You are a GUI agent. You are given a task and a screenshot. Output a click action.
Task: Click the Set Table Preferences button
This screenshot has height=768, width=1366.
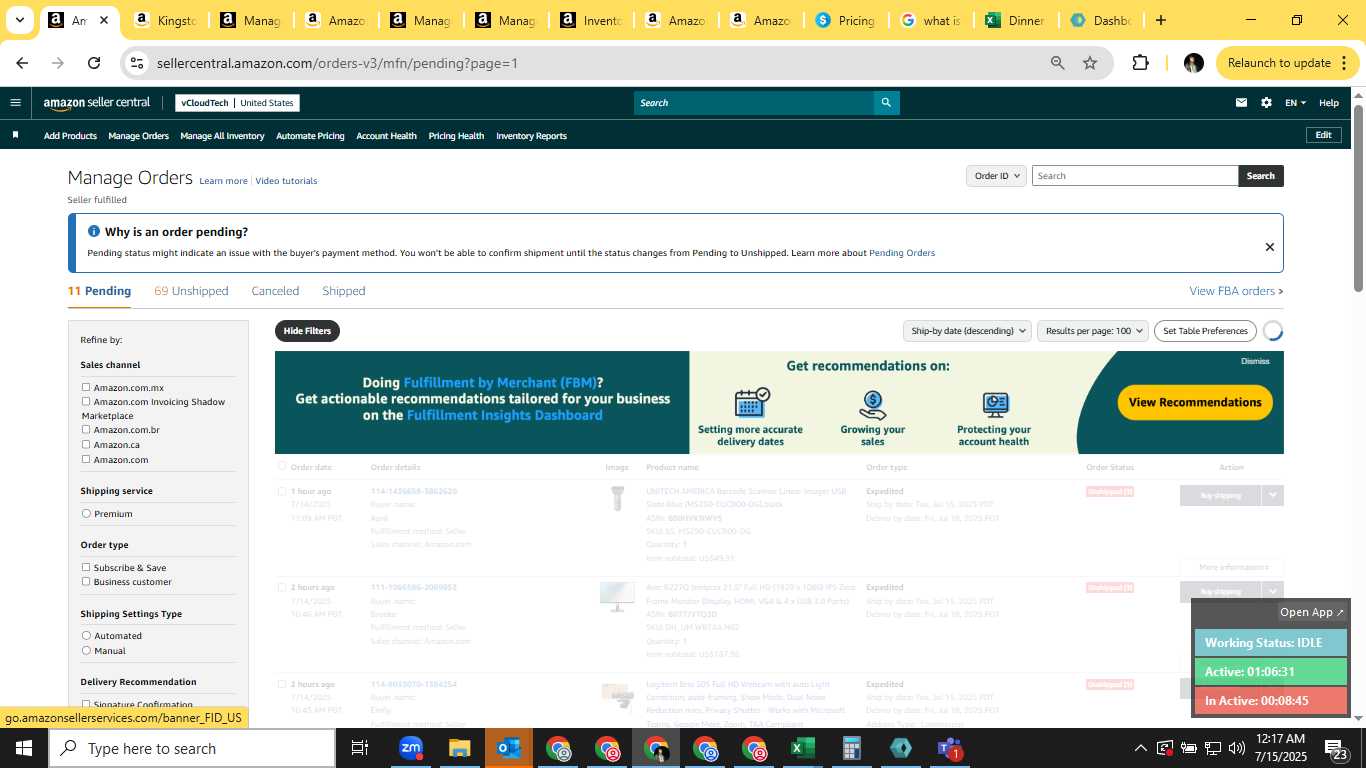coord(1205,331)
